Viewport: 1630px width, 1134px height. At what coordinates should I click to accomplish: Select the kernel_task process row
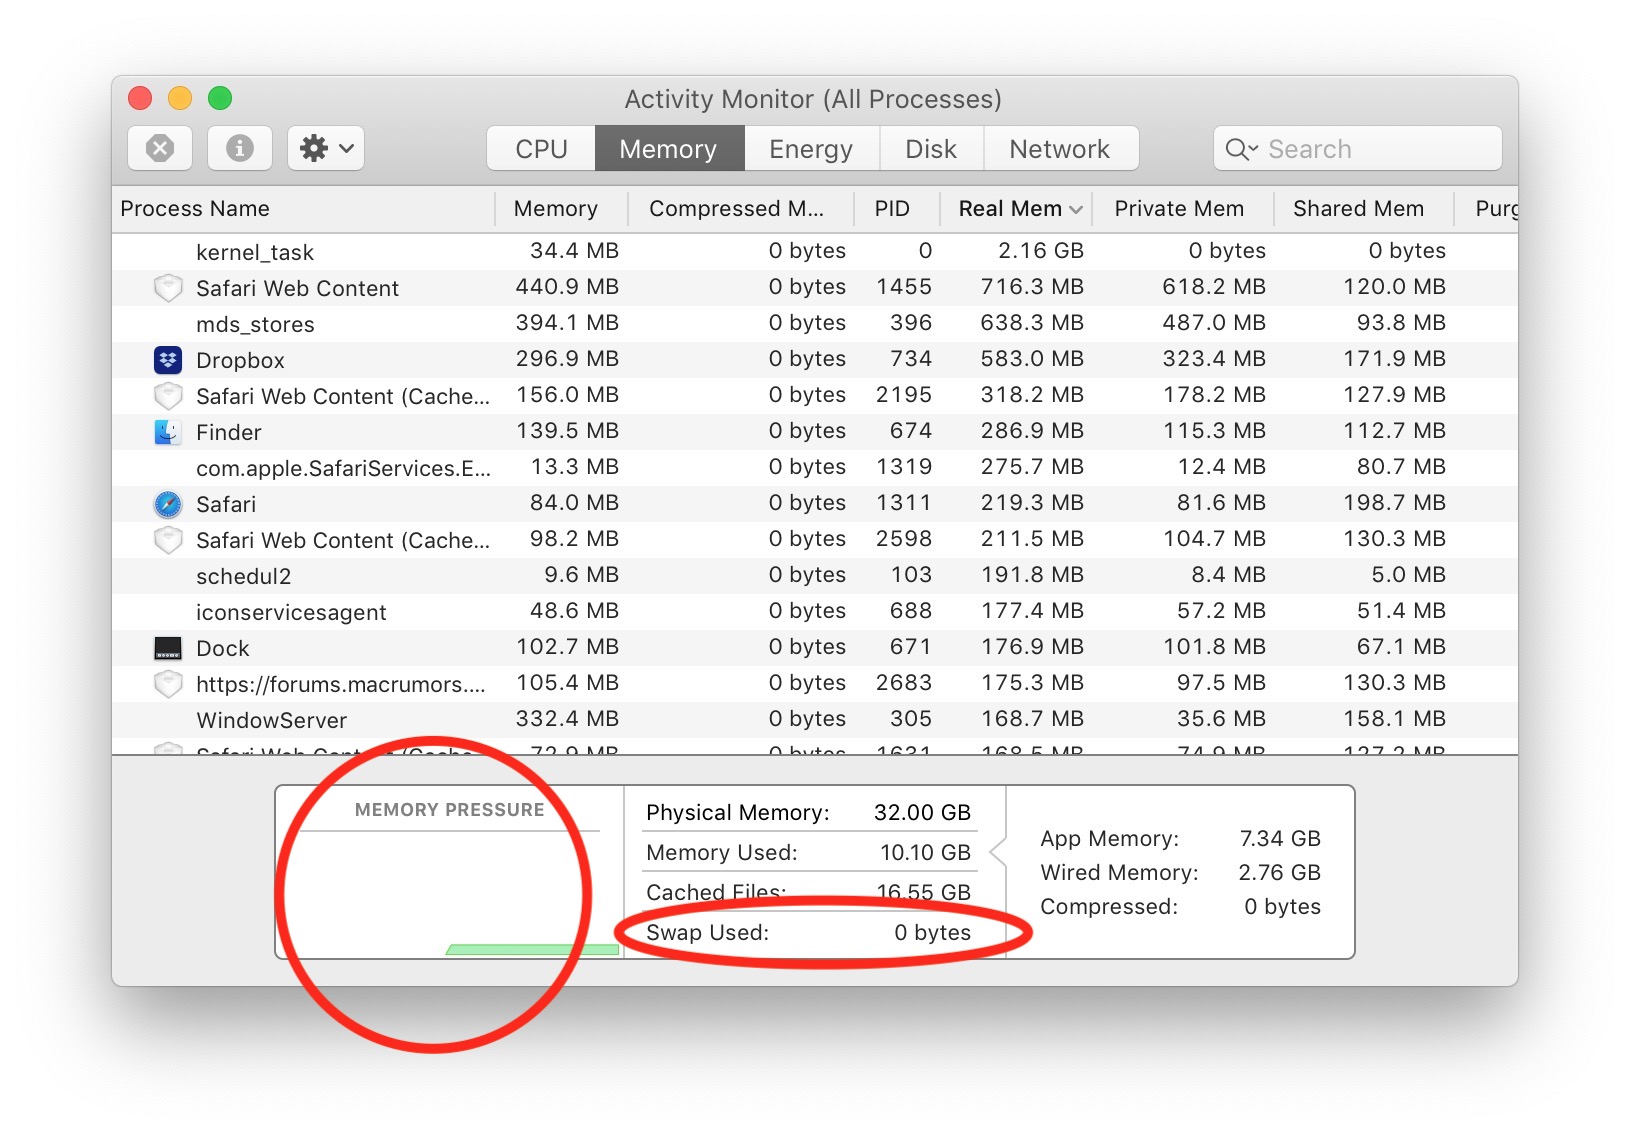point(815,252)
